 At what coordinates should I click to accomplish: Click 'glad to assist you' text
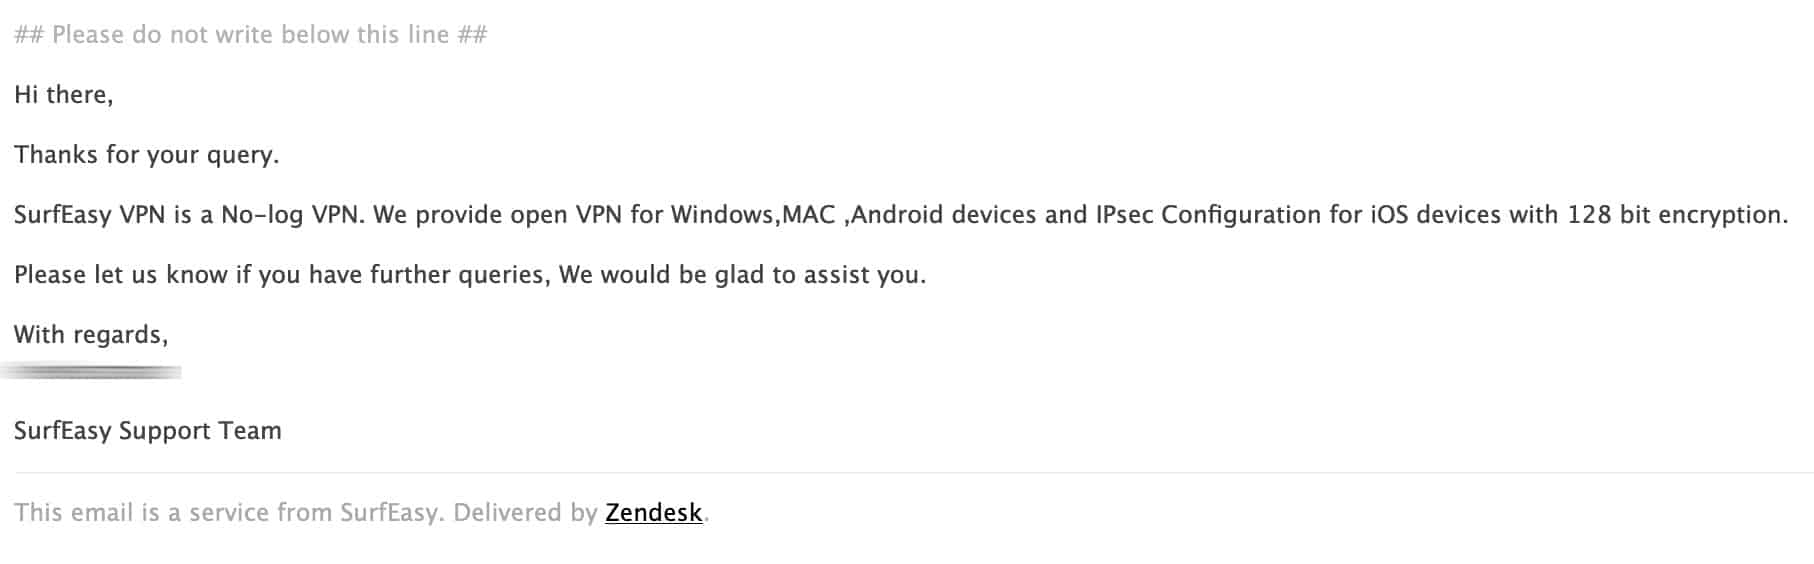(x=820, y=275)
